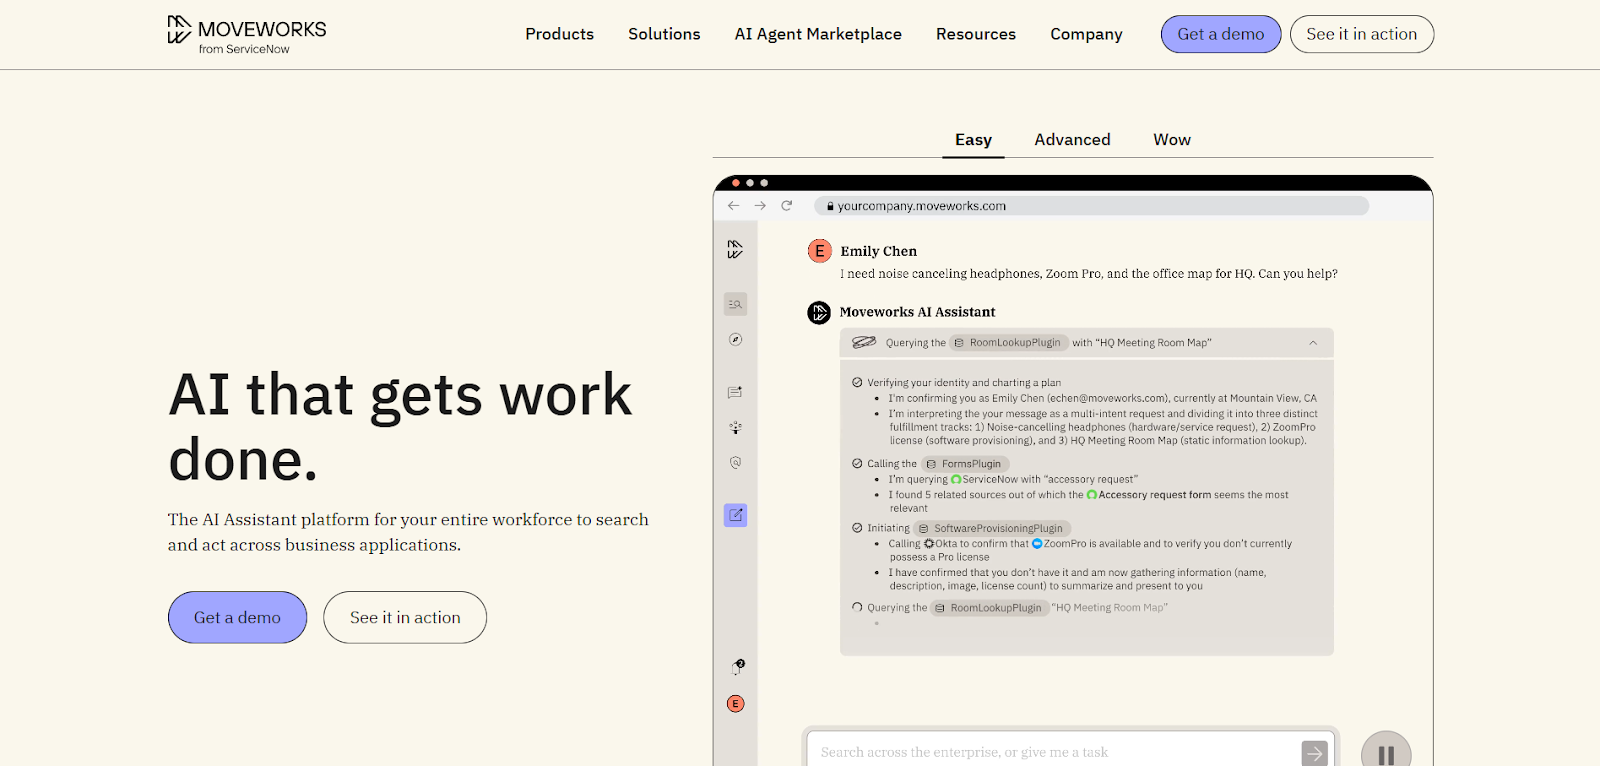Open the Resources menu
The image size is (1600, 766).
point(976,34)
